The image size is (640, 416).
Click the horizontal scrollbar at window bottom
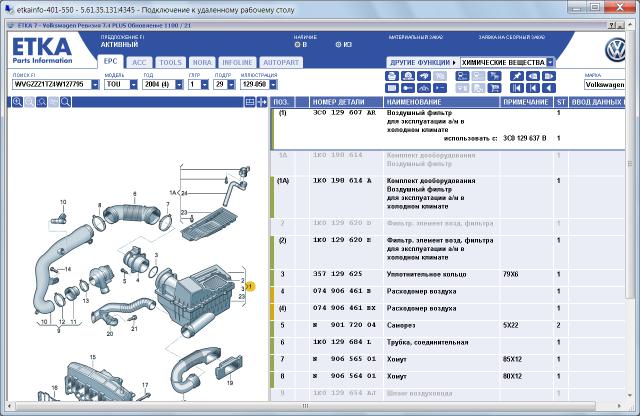point(305,406)
